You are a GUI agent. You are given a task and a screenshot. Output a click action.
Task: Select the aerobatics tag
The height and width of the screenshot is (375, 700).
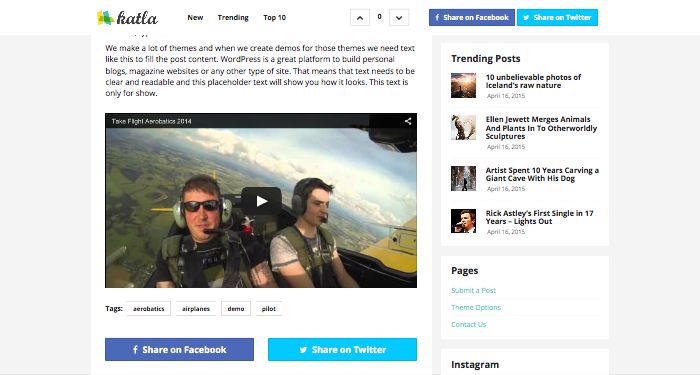tap(149, 308)
